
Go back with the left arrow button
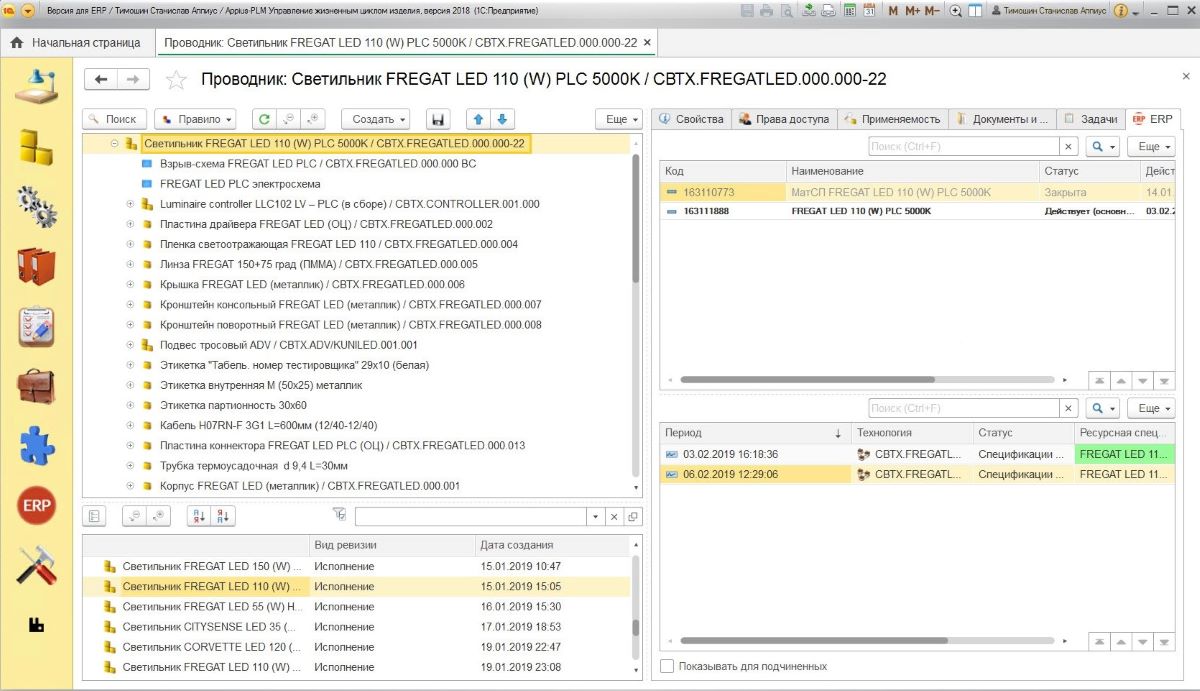[101, 80]
